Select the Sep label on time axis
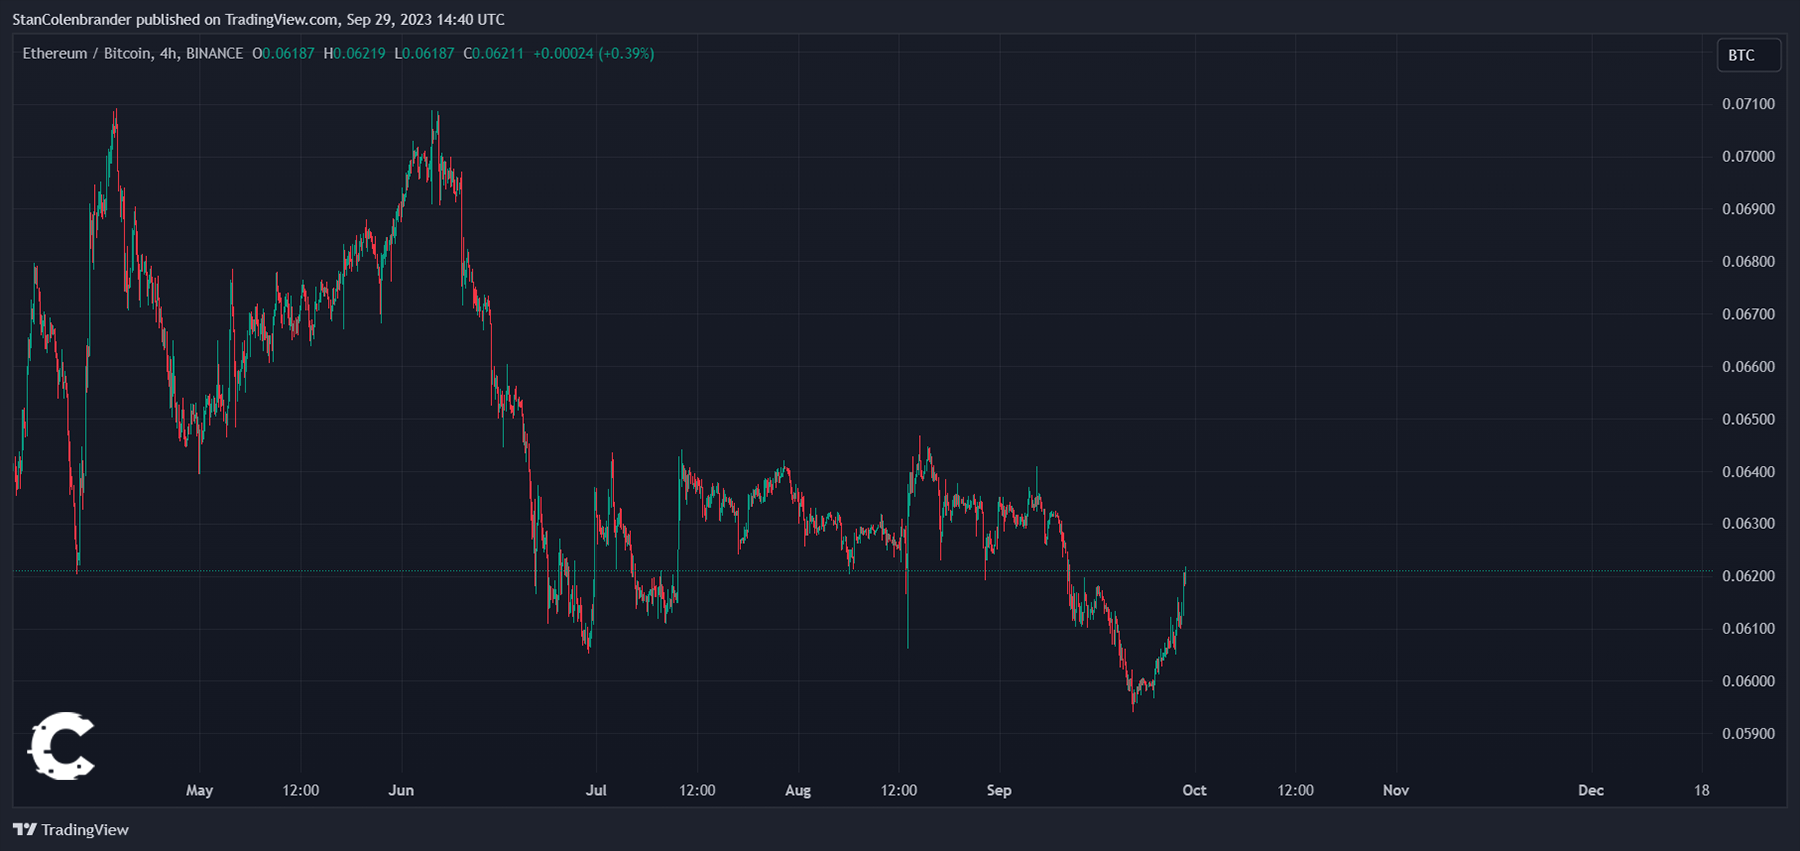1800x851 pixels. click(x=999, y=791)
